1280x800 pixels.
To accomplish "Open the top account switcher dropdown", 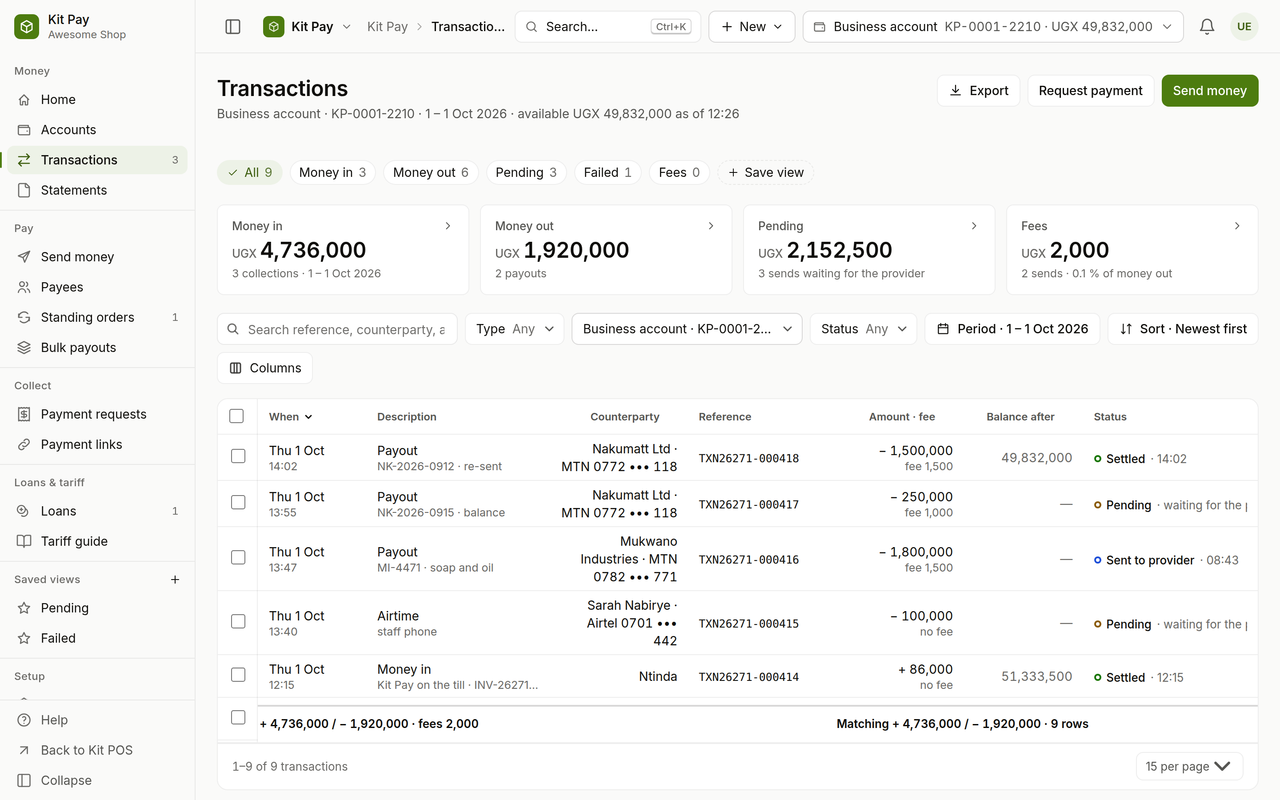I will 993,27.
